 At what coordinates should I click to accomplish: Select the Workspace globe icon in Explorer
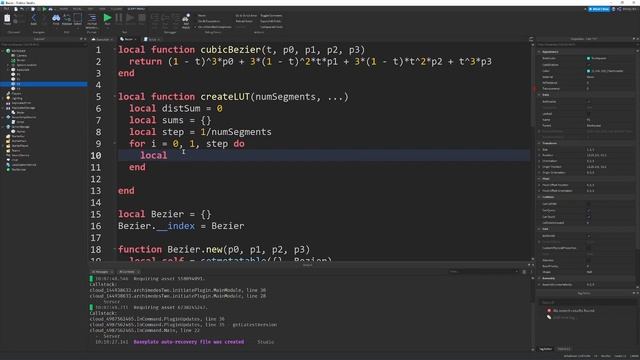(x=8, y=51)
